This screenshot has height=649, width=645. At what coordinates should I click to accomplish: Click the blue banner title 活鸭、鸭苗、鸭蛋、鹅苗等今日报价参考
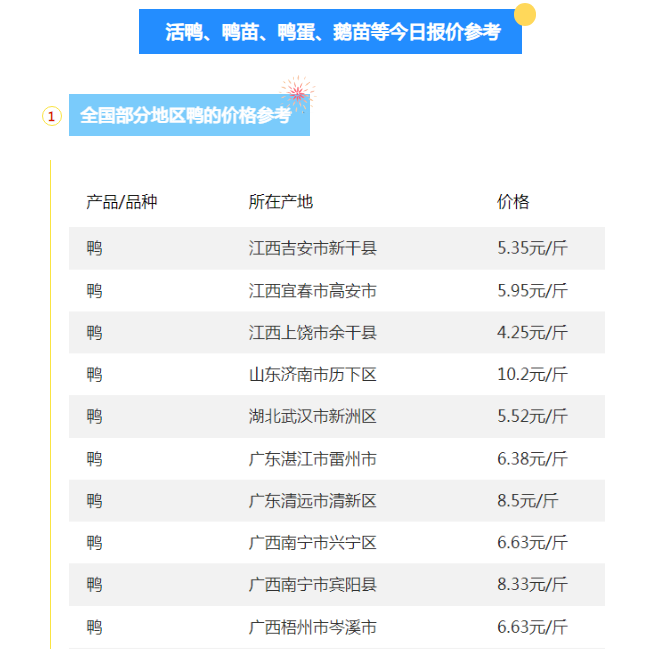point(331,33)
